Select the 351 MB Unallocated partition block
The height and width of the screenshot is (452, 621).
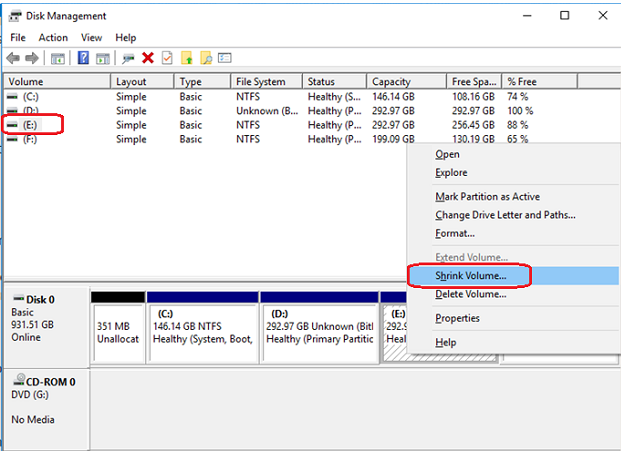[118, 327]
